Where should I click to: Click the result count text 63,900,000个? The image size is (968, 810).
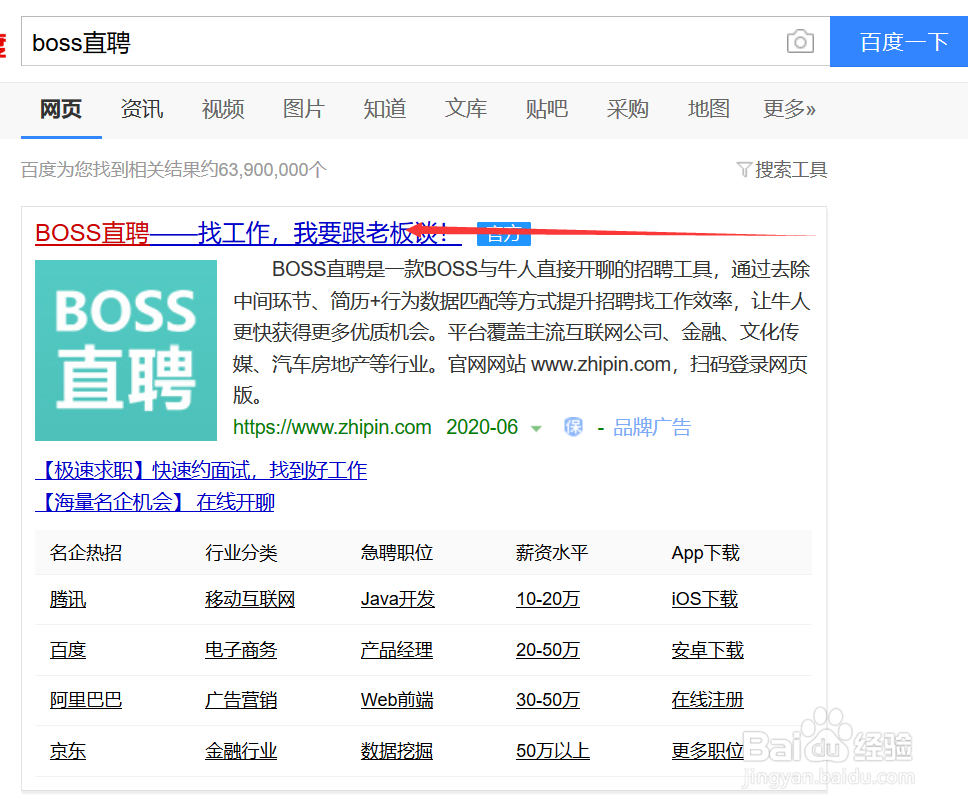coord(272,169)
